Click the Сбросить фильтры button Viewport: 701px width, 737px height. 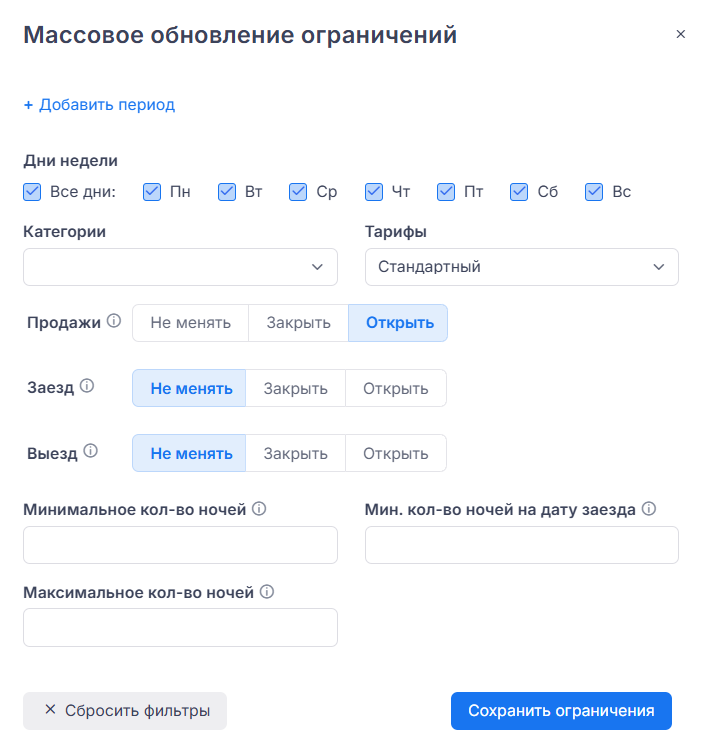point(125,711)
